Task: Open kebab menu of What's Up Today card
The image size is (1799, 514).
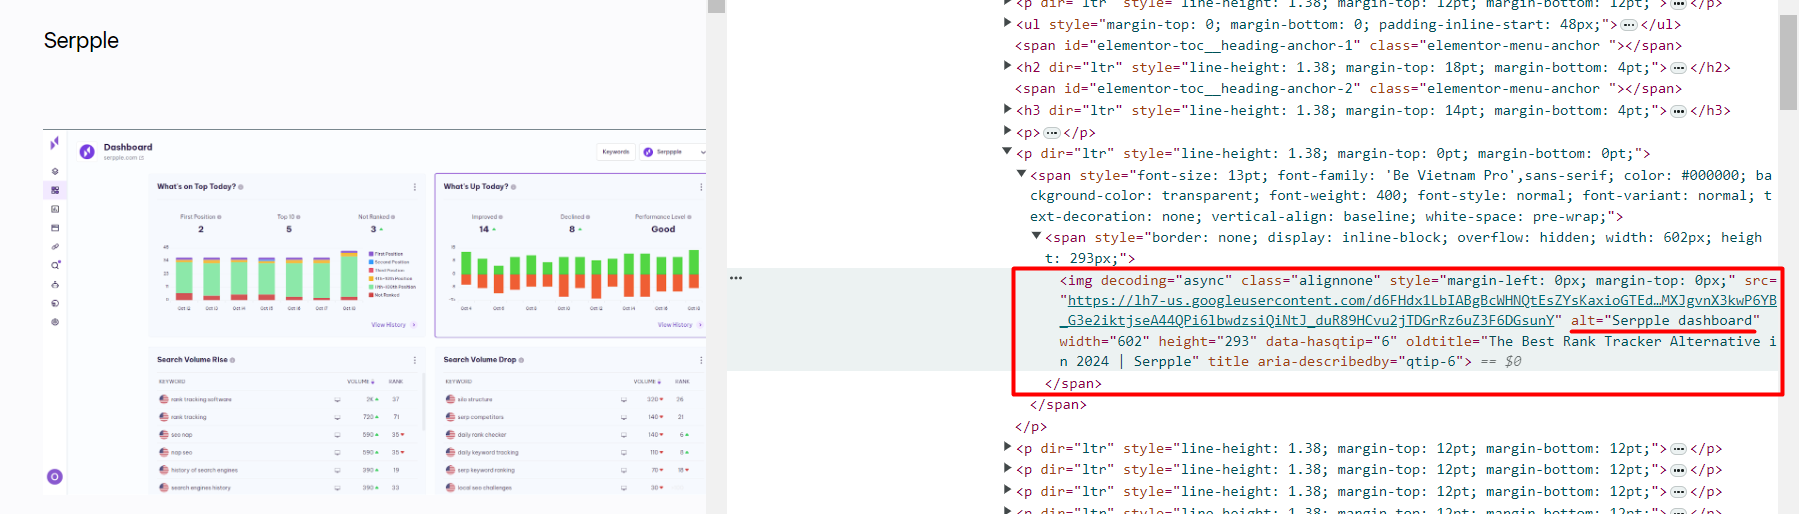Action: (701, 187)
